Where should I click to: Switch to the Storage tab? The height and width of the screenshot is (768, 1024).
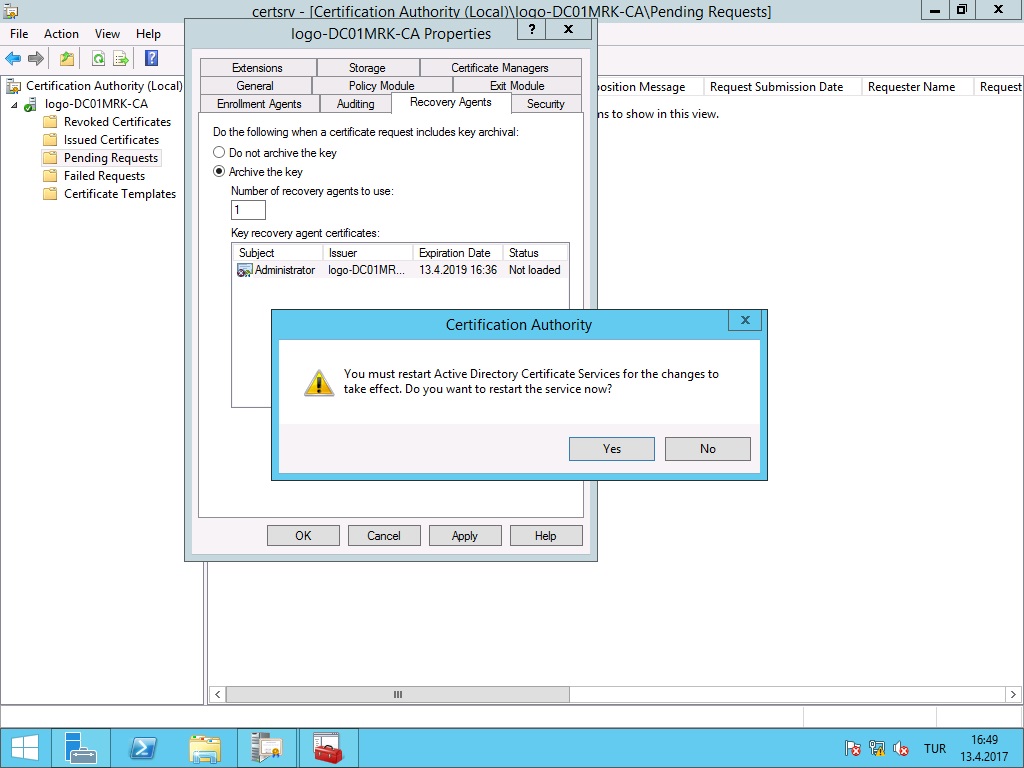(x=368, y=68)
